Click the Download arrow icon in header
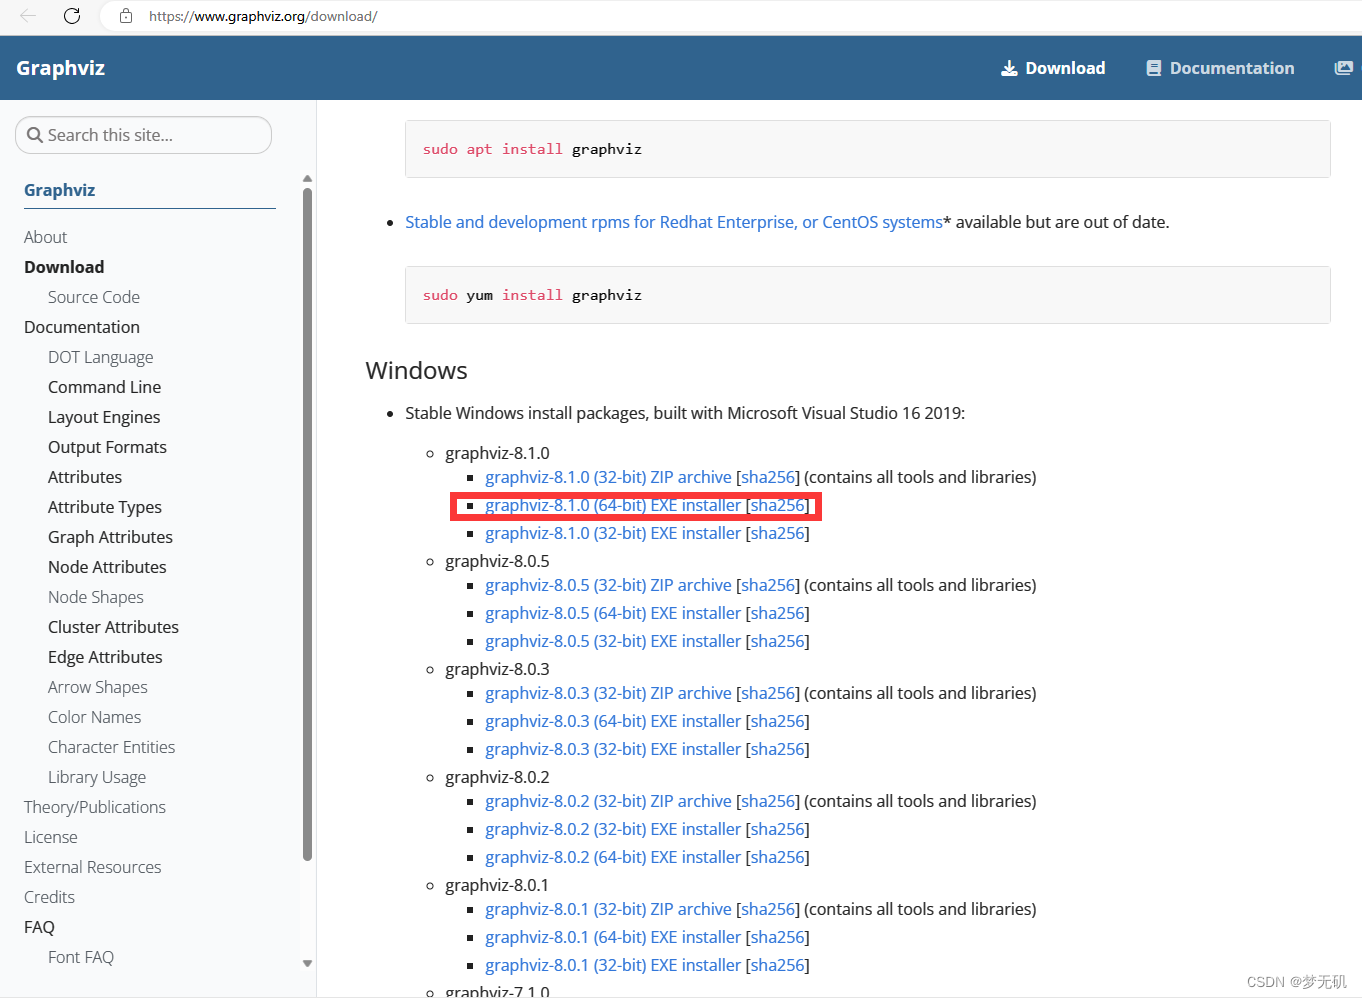1362x998 pixels. pyautogui.click(x=1009, y=68)
